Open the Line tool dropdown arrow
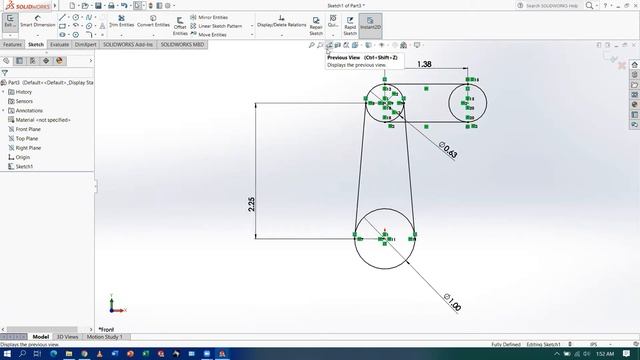Image resolution: width=640 pixels, height=360 pixels. tap(69, 17)
